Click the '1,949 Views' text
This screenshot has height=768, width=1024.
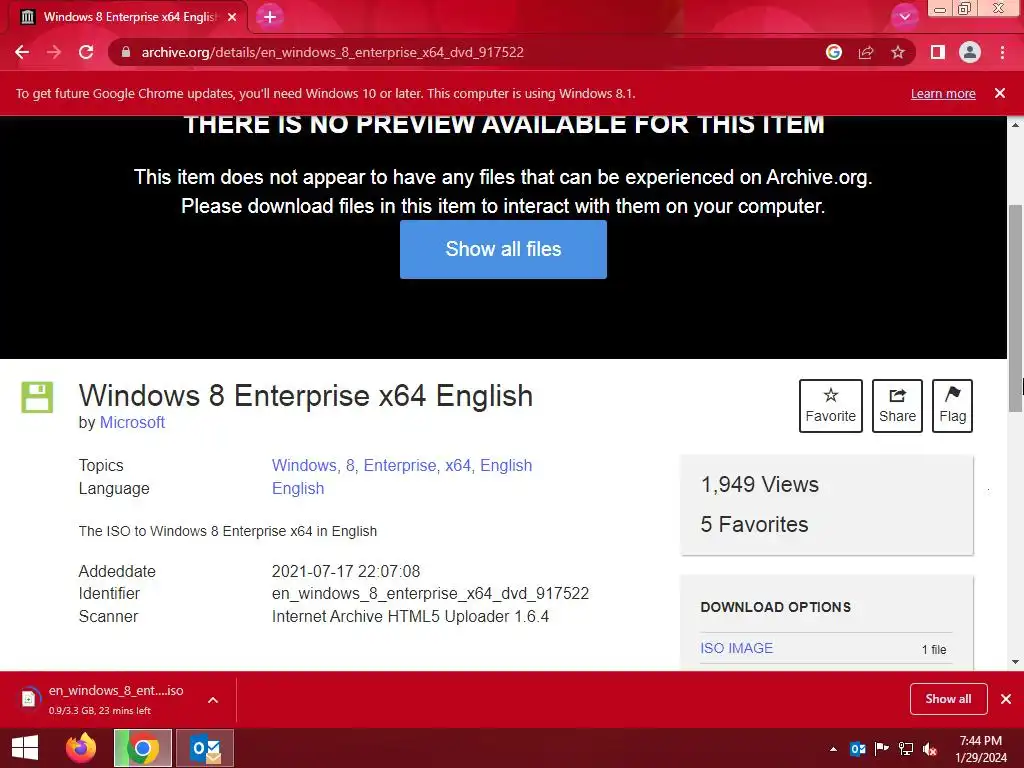[760, 485]
